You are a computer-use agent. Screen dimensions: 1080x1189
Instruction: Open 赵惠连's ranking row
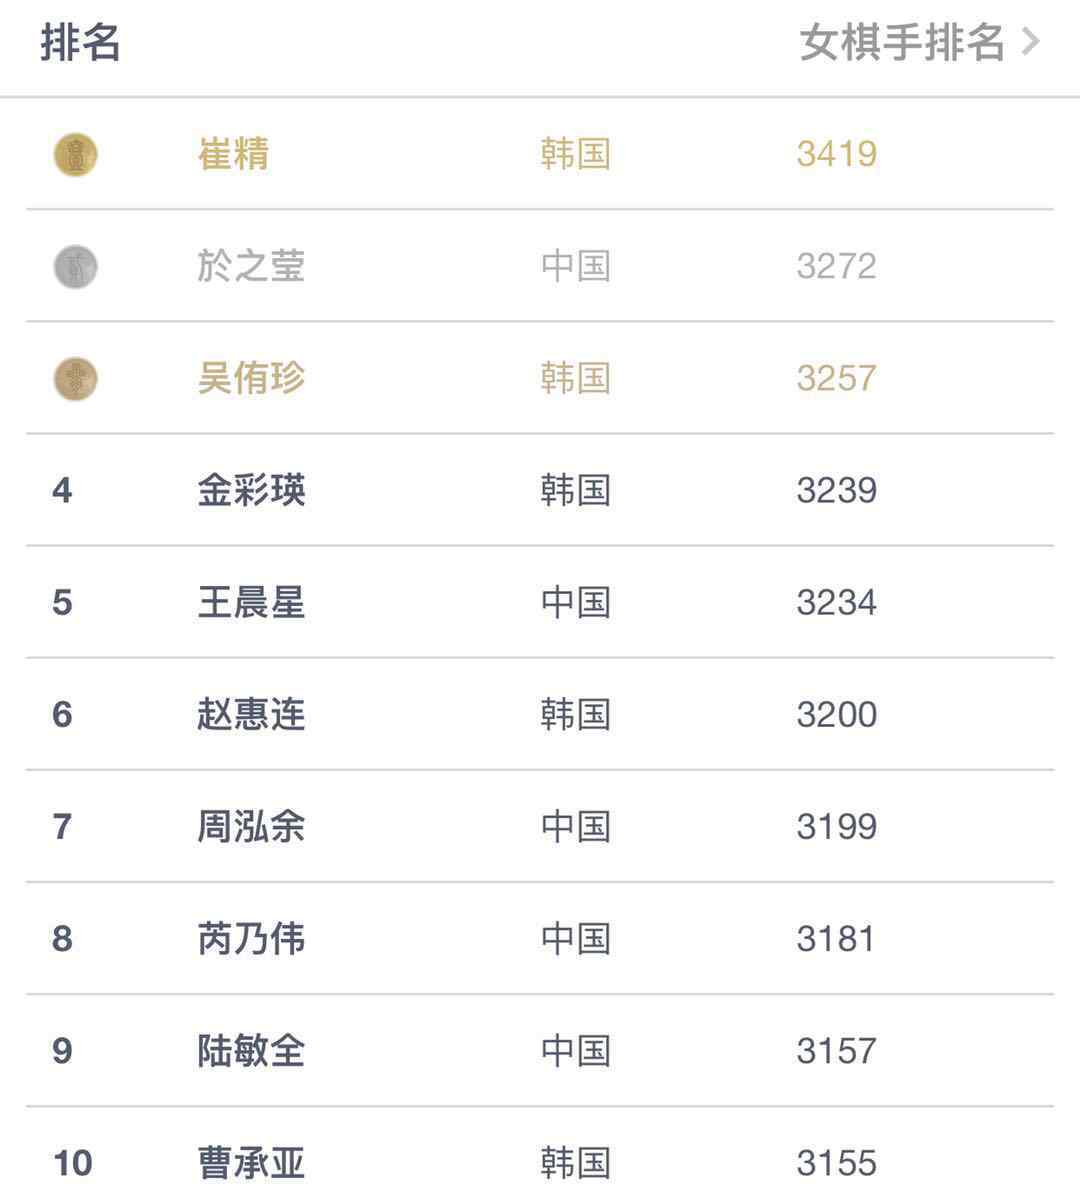click(540, 714)
